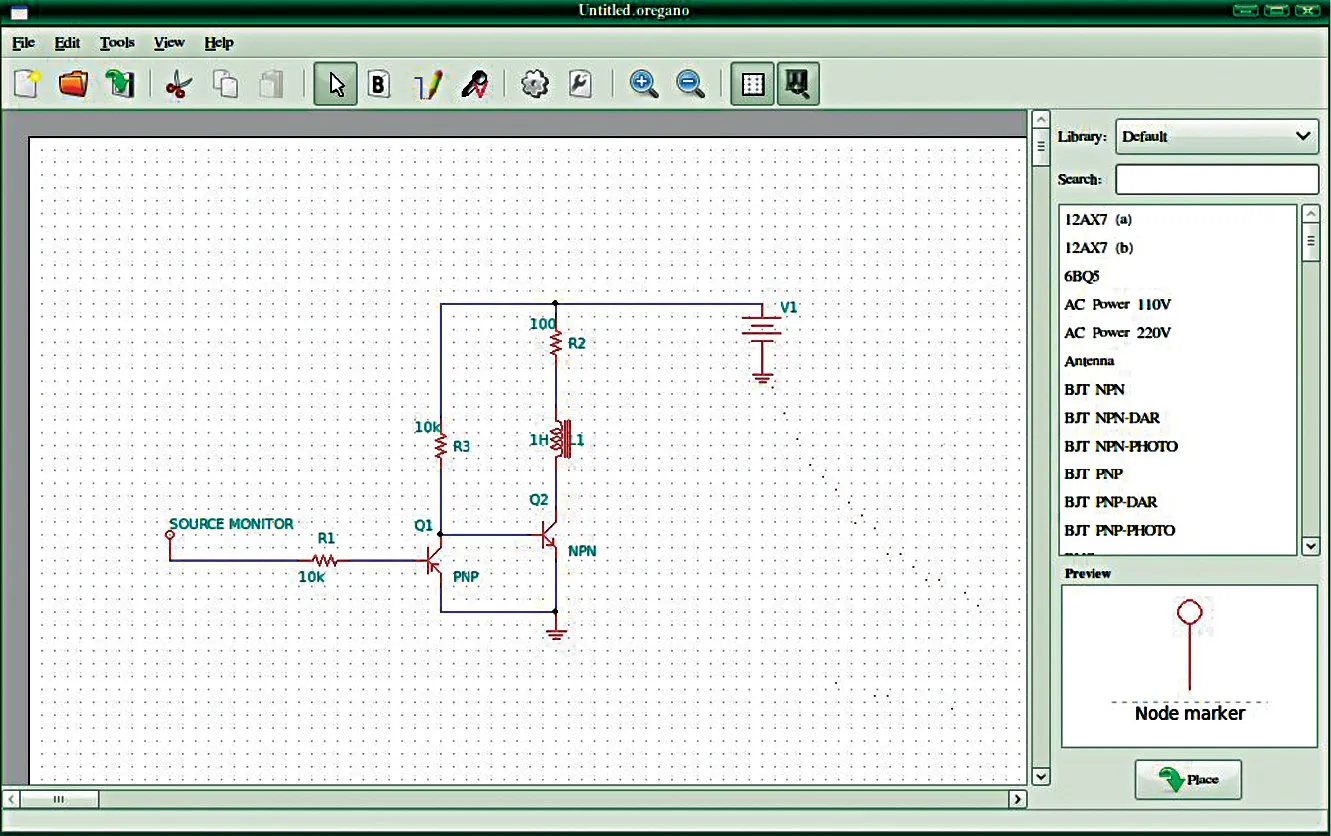
Task: Open the View menu
Action: pyautogui.click(x=169, y=43)
